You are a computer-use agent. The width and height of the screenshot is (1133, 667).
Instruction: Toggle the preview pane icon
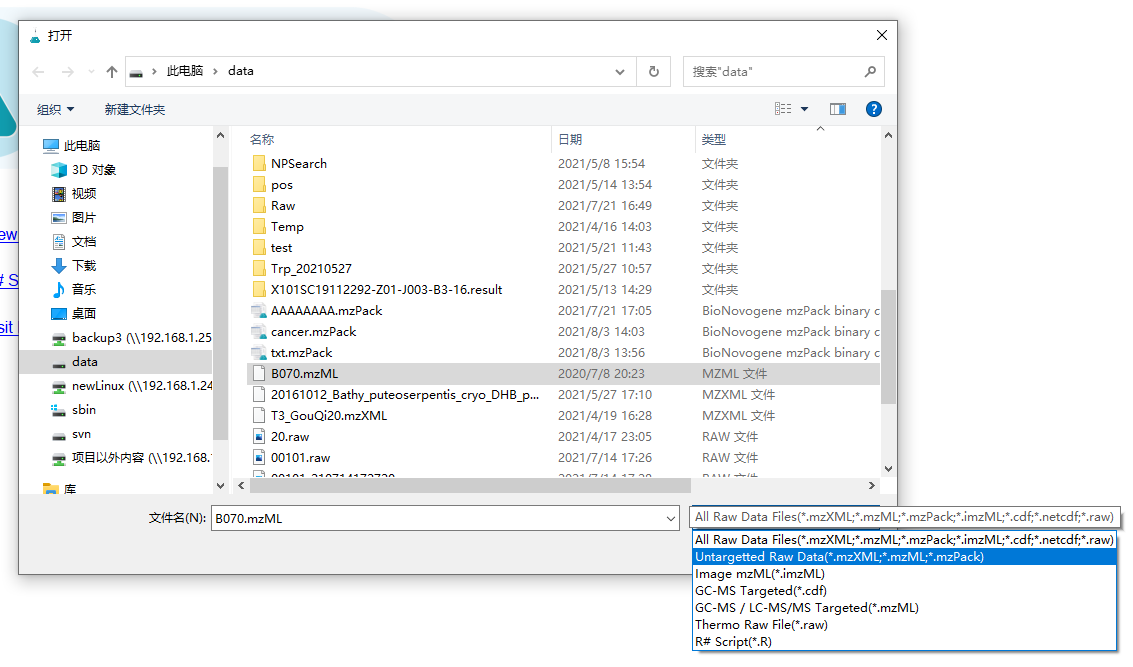[838, 109]
